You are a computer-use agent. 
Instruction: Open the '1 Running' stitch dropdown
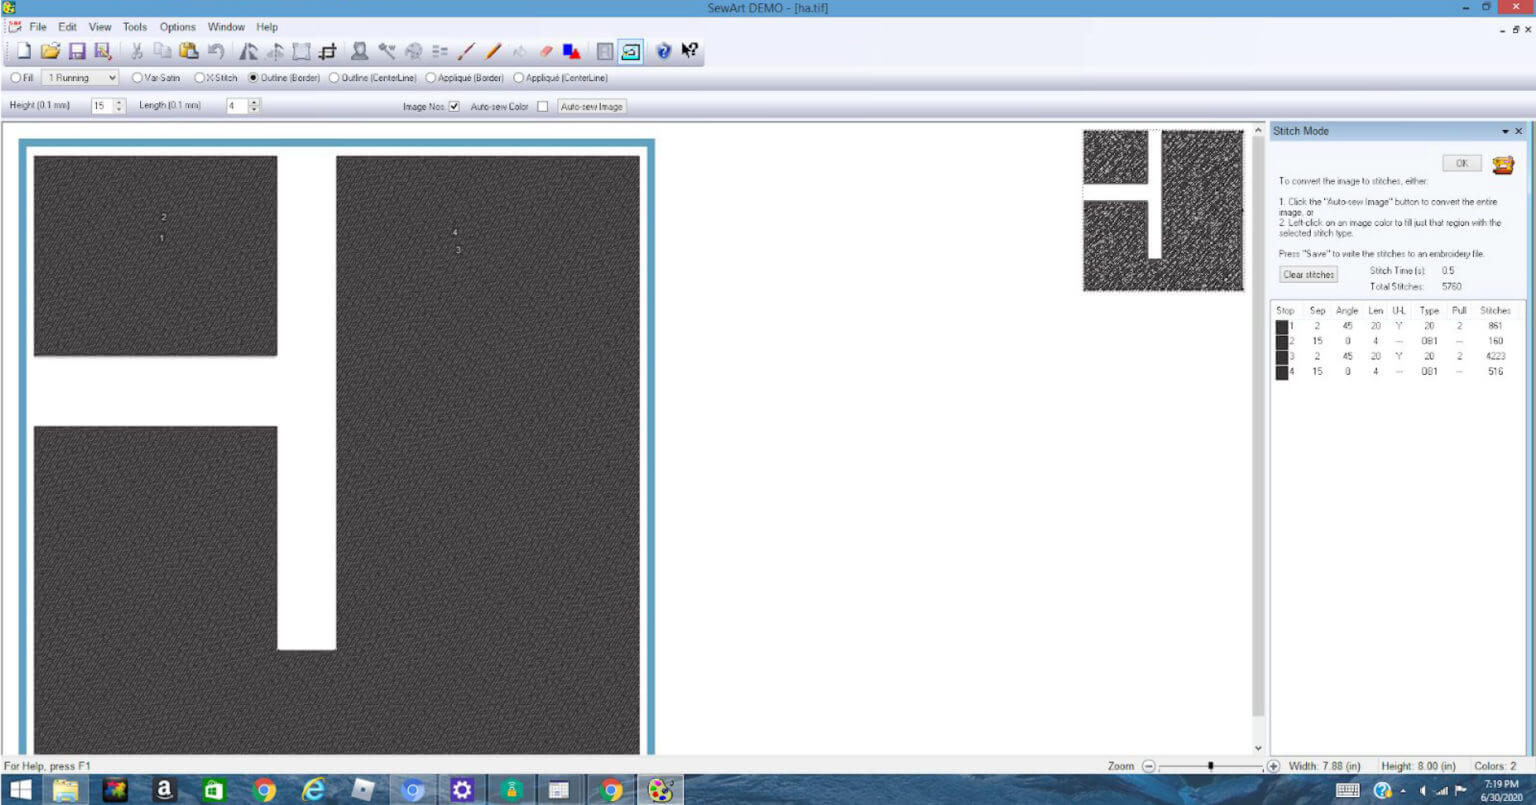coord(80,78)
